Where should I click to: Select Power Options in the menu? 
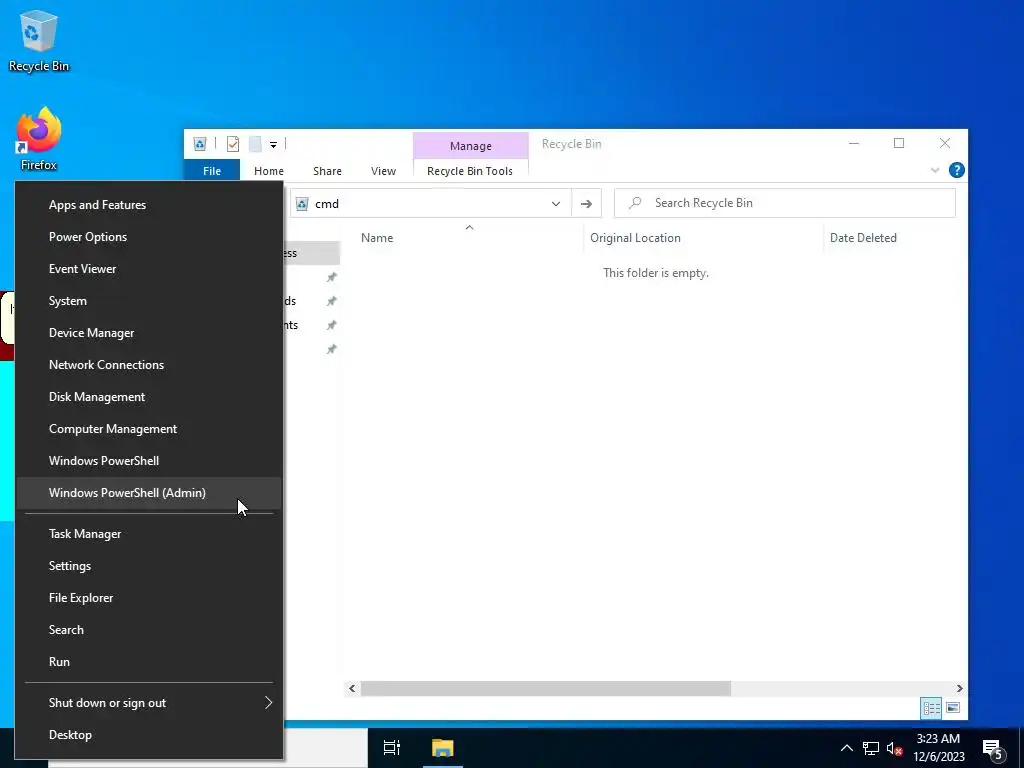tap(149, 237)
